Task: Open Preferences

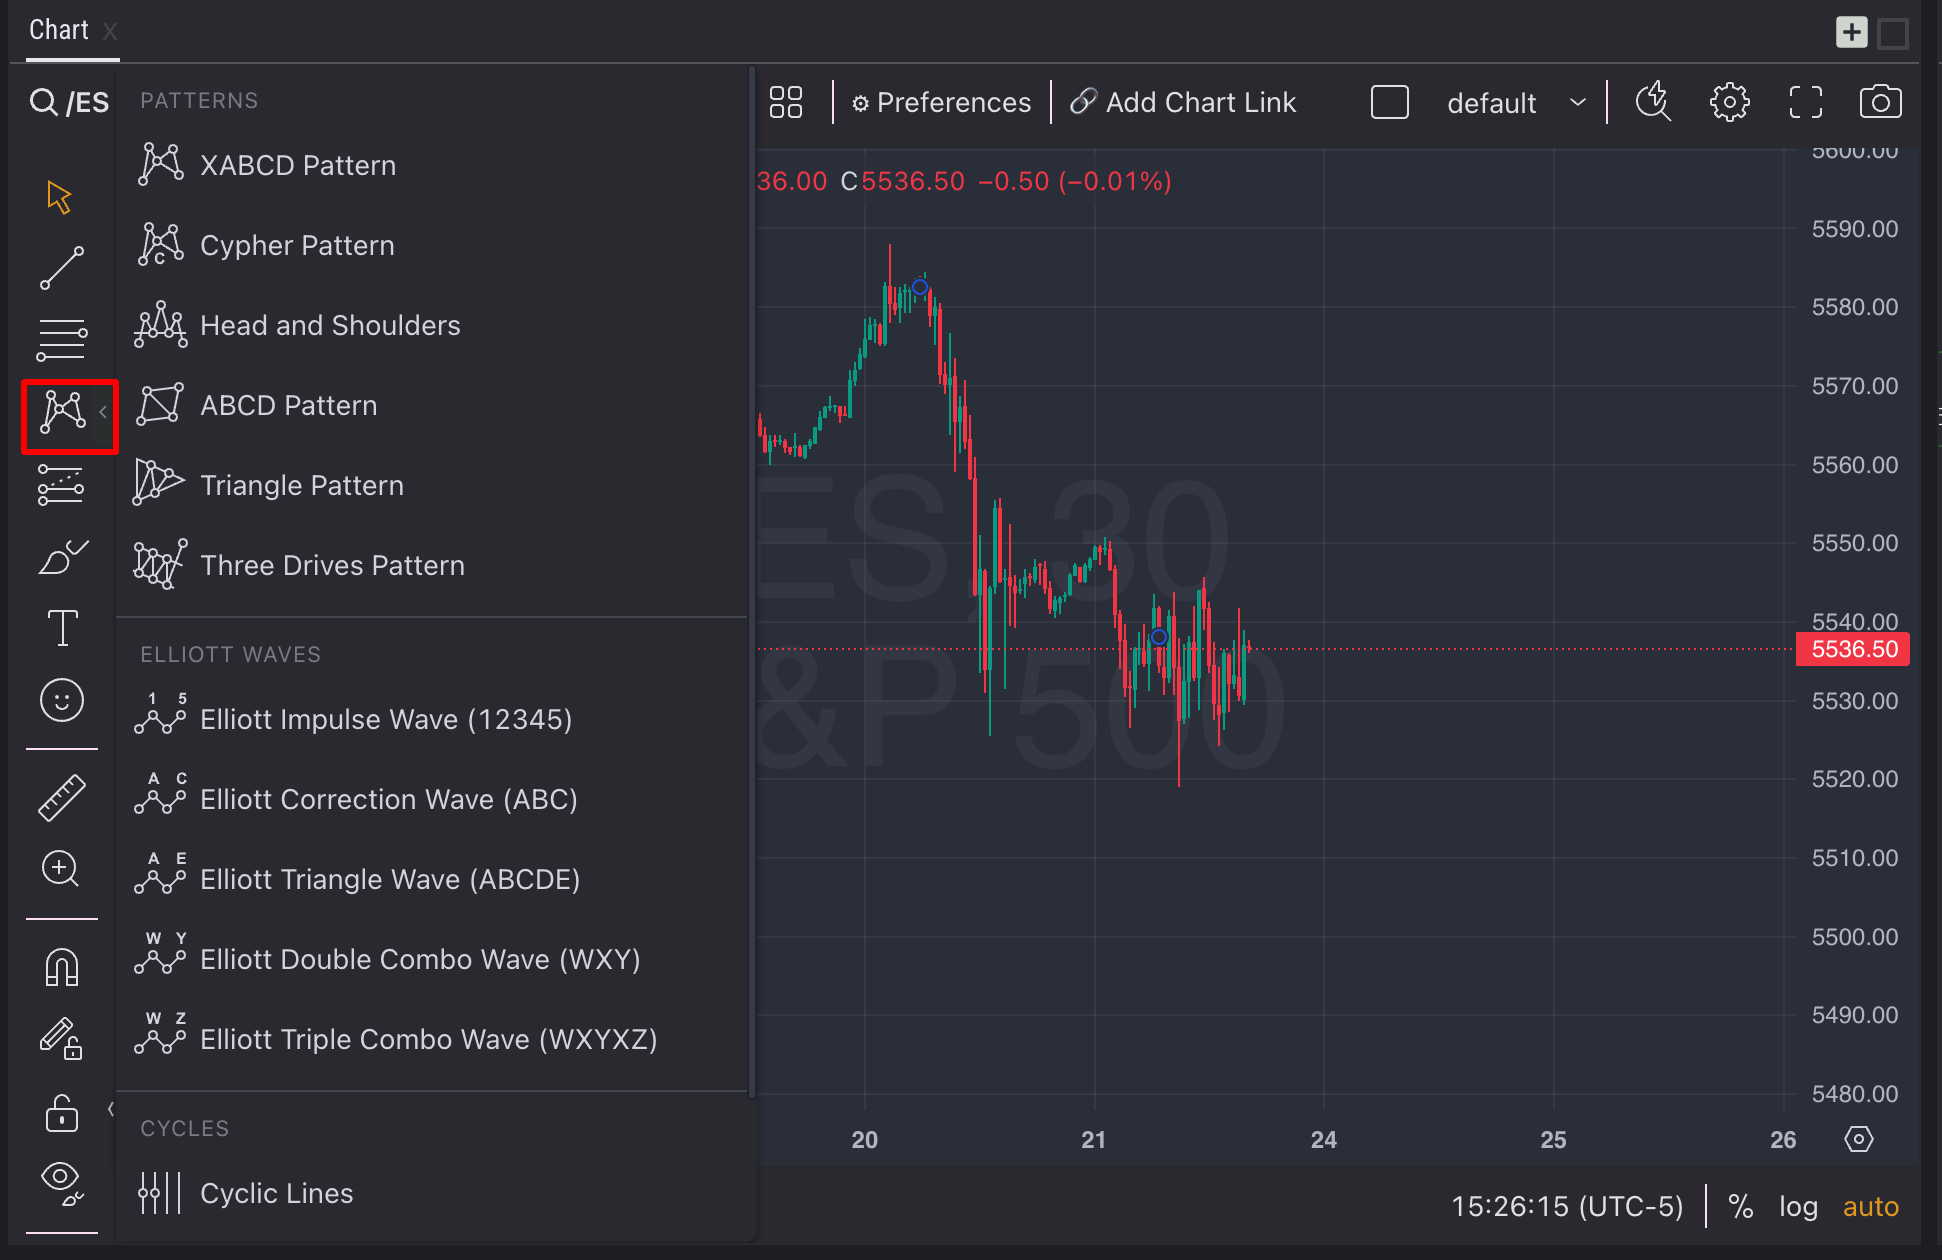Action: (941, 102)
